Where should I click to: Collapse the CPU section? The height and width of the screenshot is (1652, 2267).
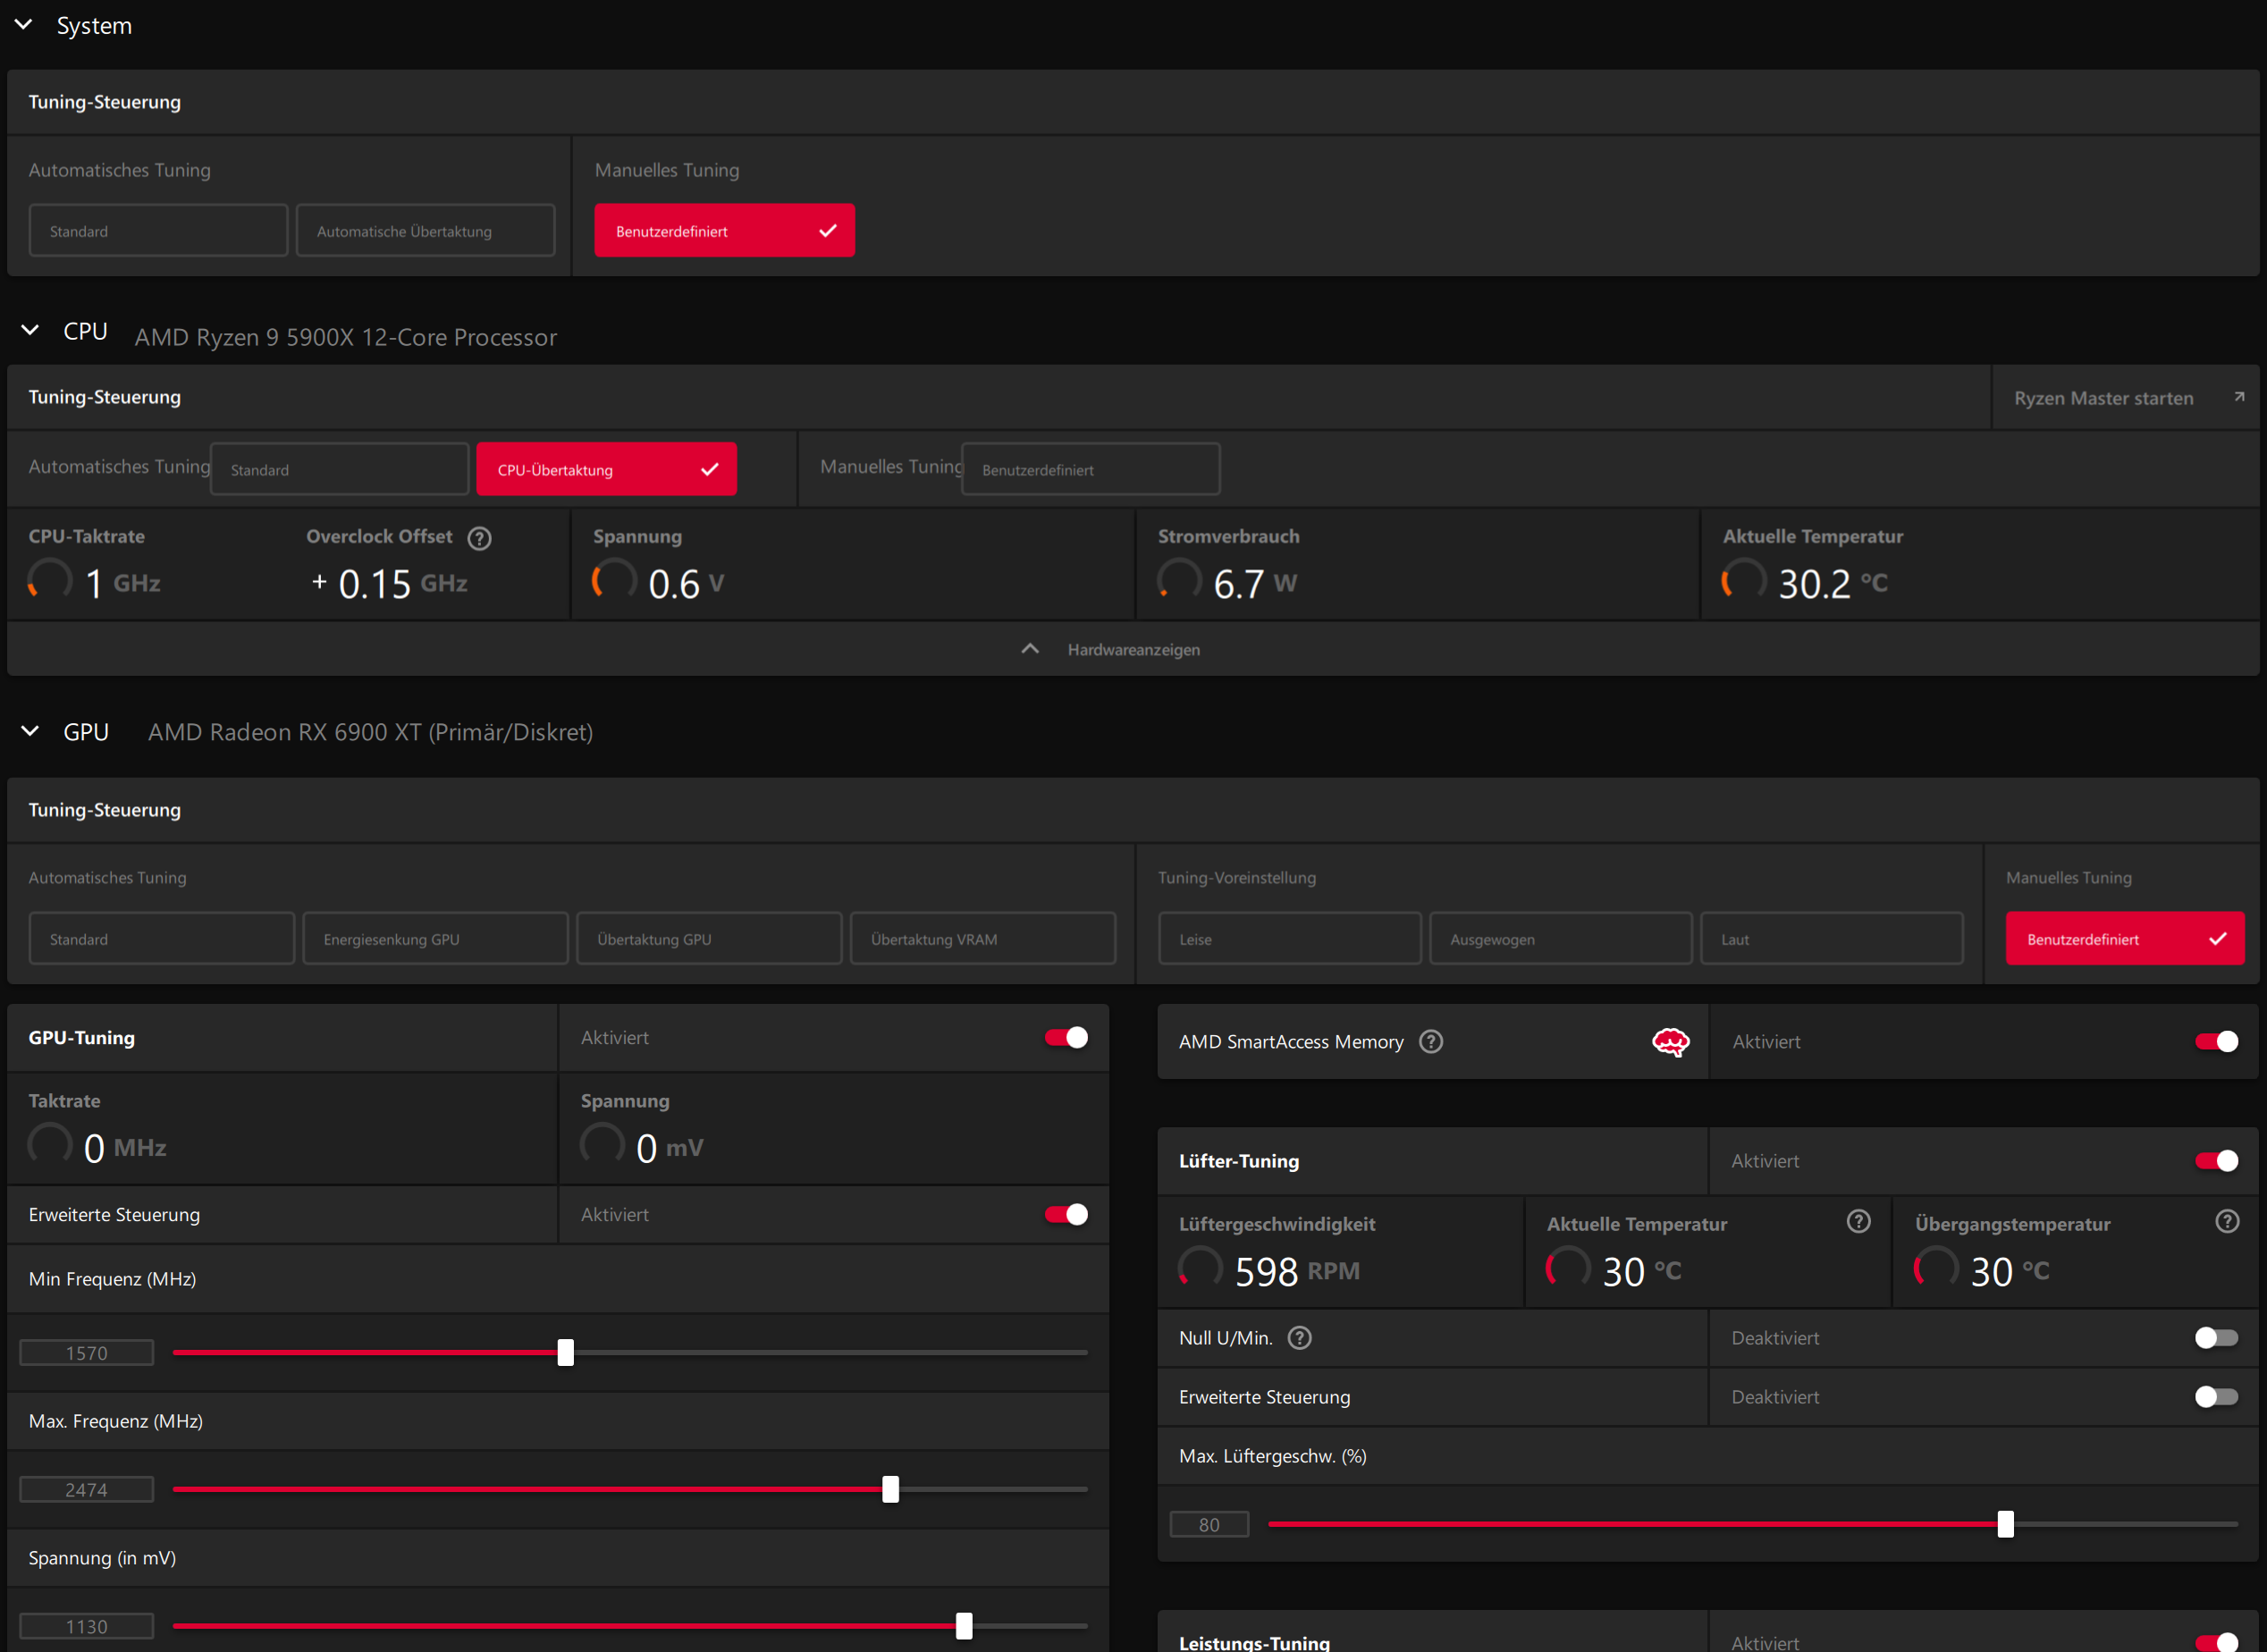[x=29, y=330]
